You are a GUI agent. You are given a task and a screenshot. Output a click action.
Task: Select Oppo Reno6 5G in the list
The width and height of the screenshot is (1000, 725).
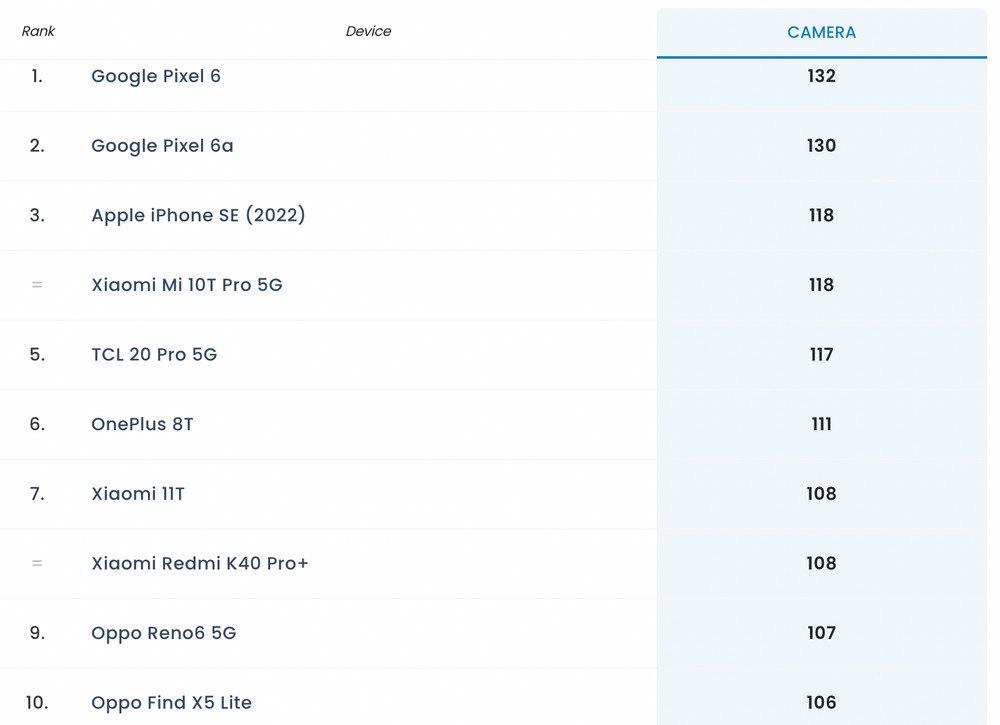(x=164, y=633)
